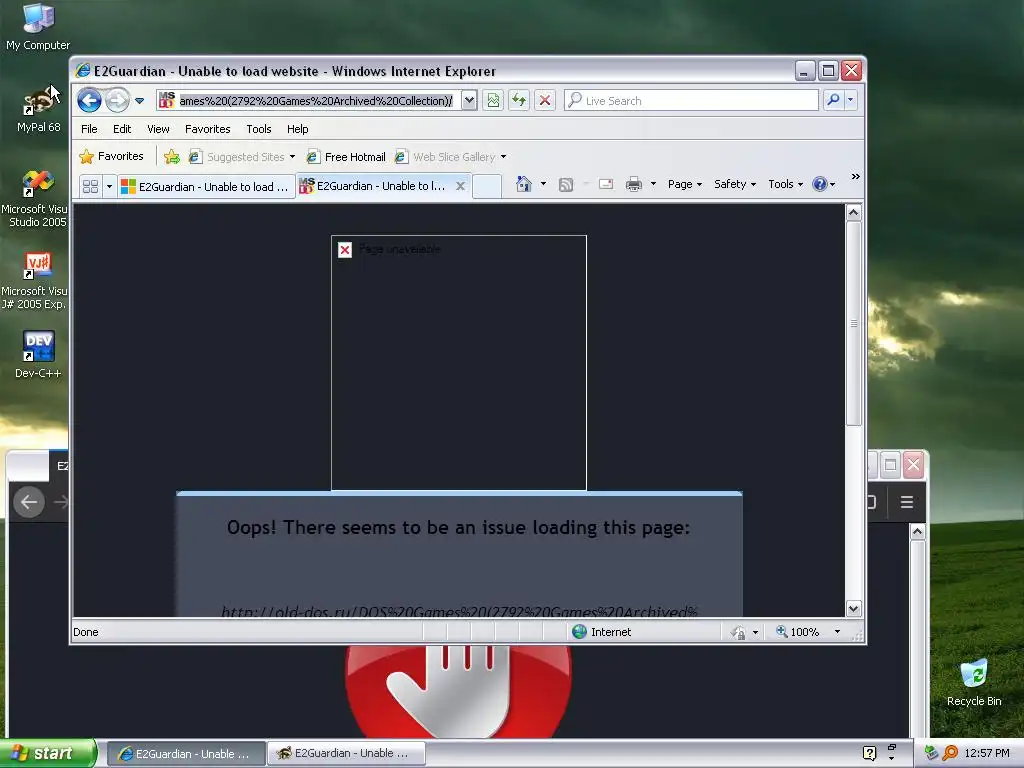Click the search magnifier button

833,100
